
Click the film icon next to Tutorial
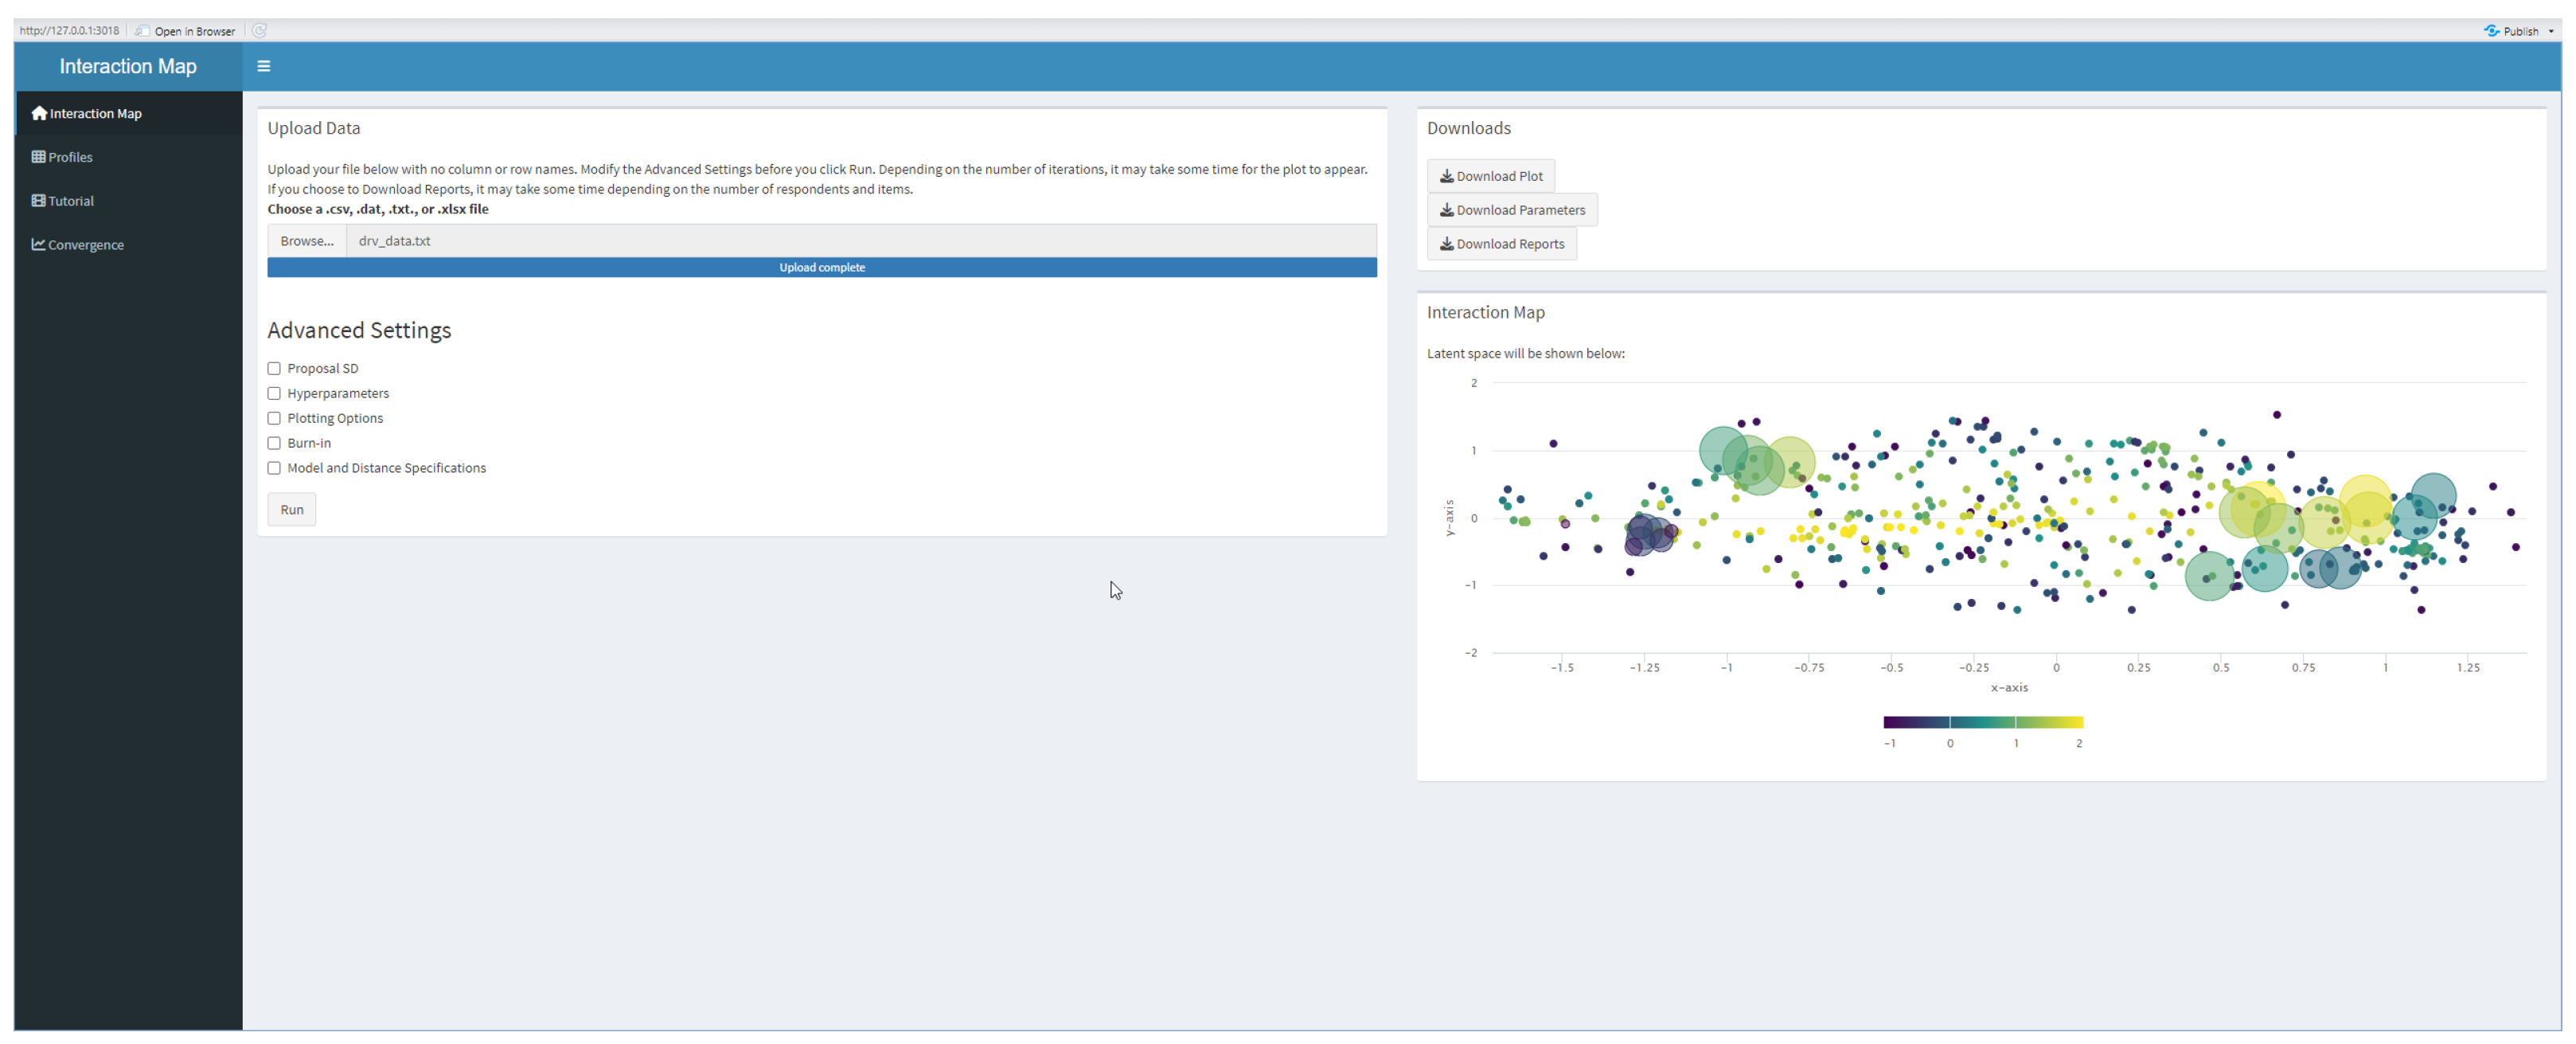point(38,201)
